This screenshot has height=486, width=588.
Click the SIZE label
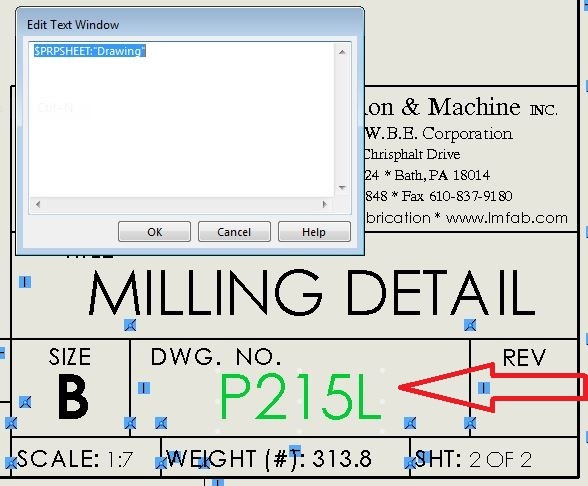70,357
